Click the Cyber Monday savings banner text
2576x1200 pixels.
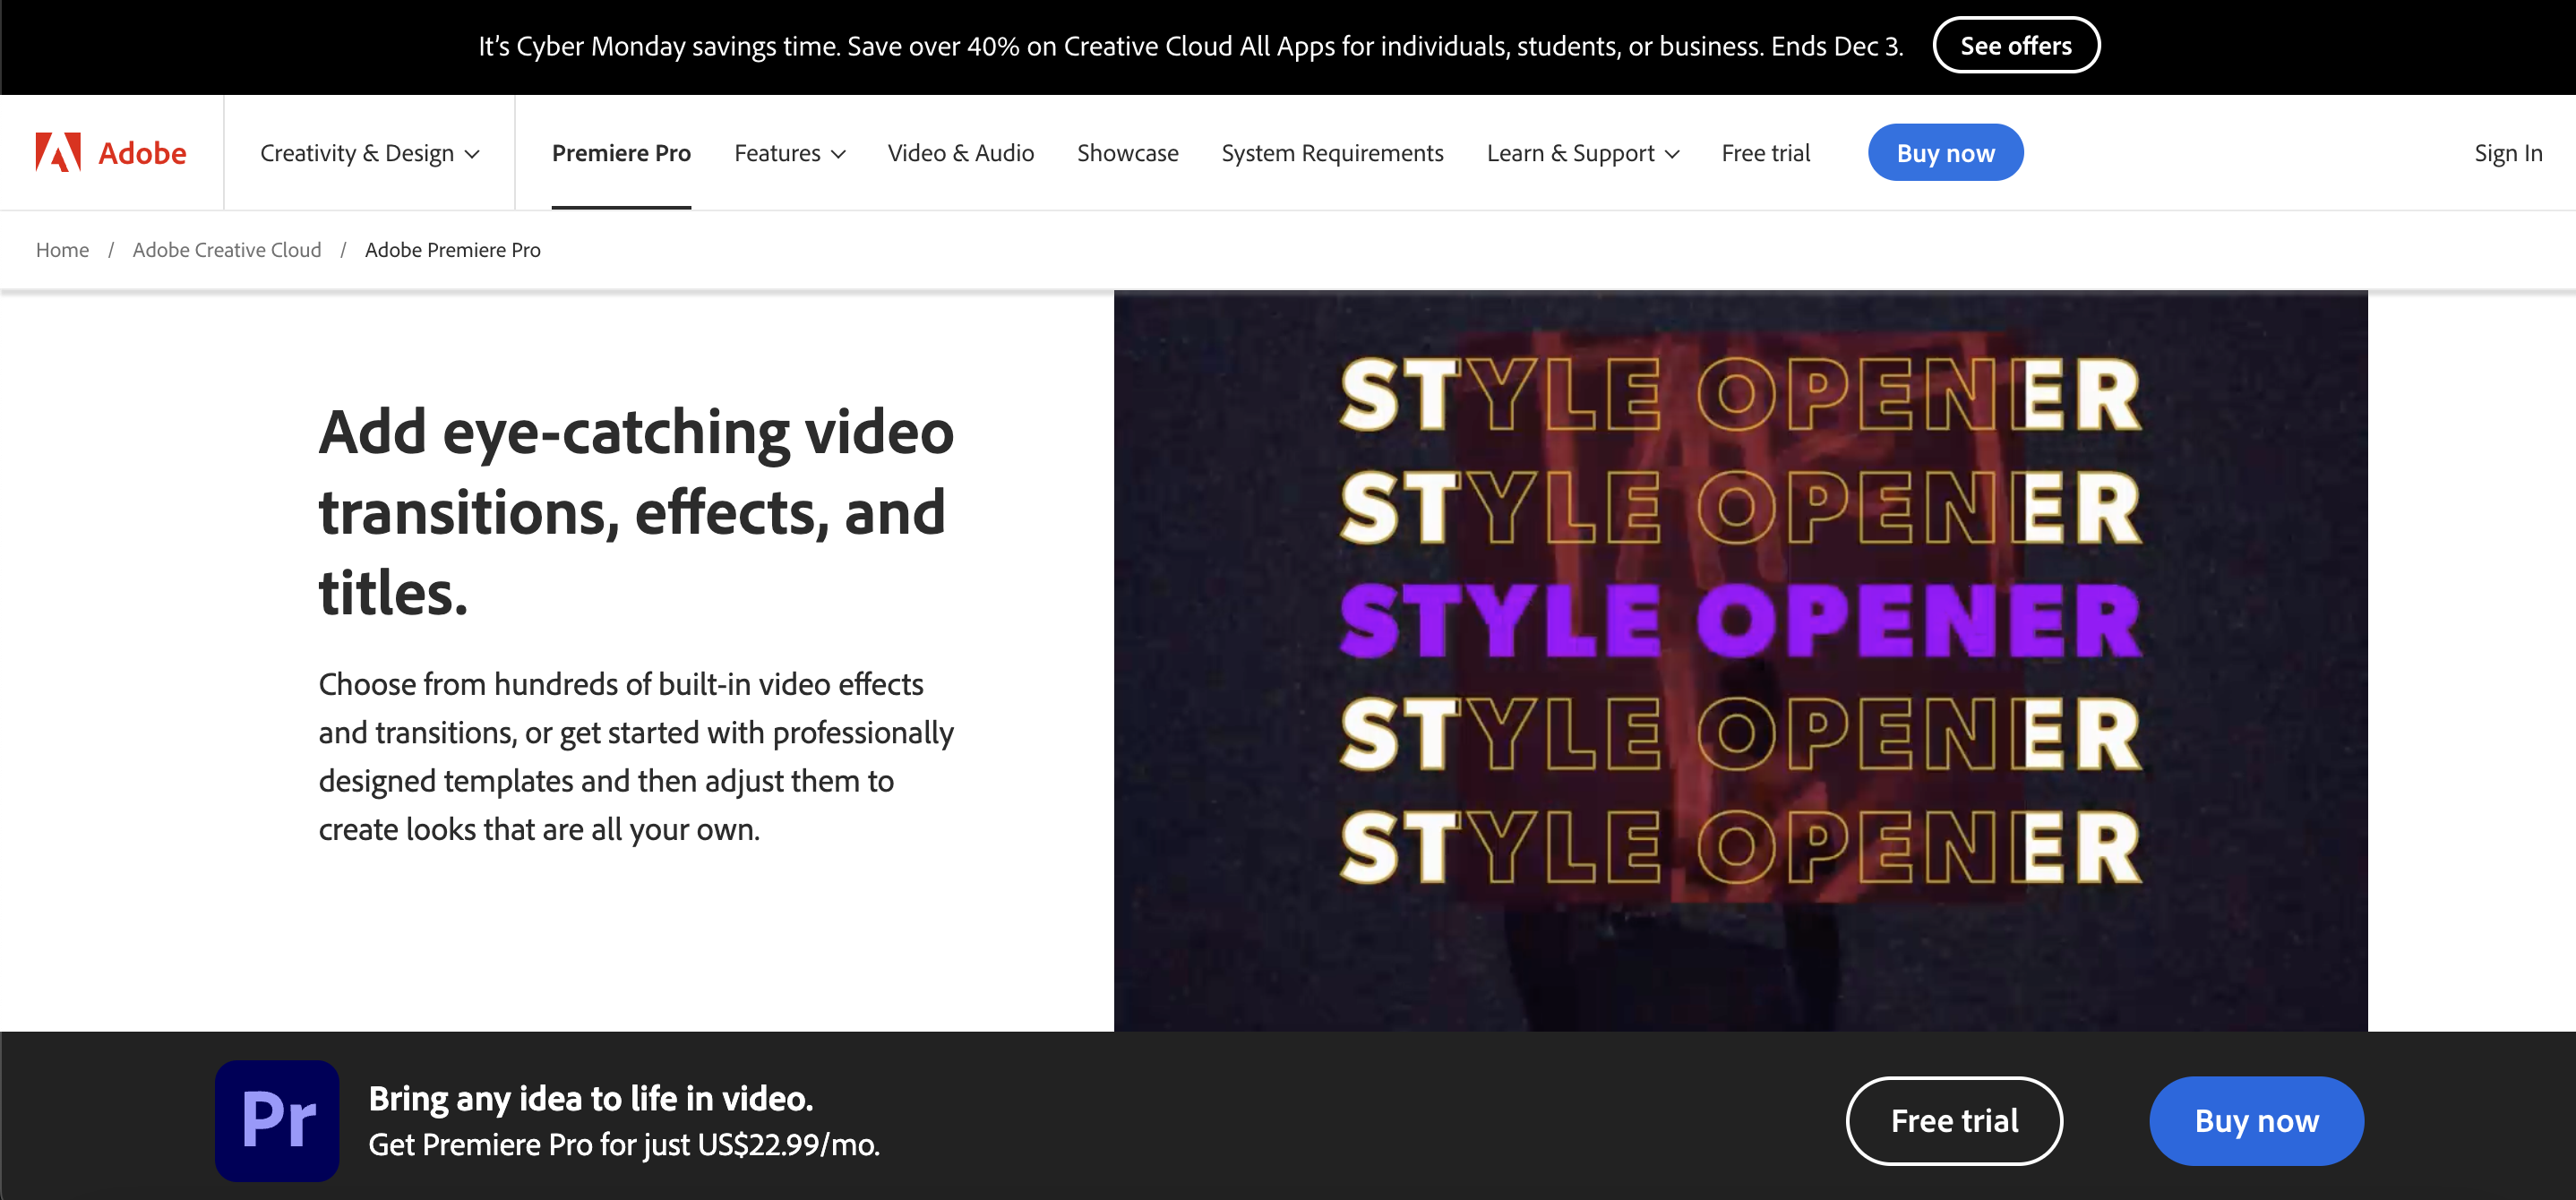1190,46
